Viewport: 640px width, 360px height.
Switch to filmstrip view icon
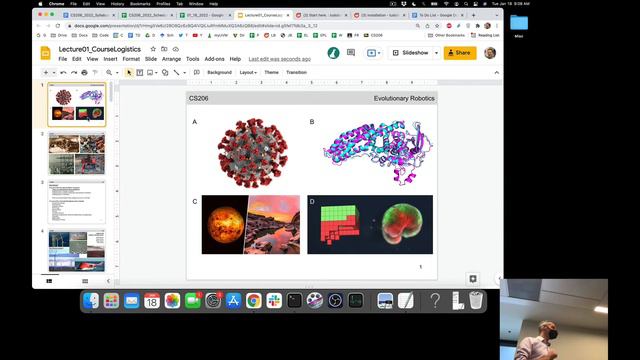click(49, 281)
